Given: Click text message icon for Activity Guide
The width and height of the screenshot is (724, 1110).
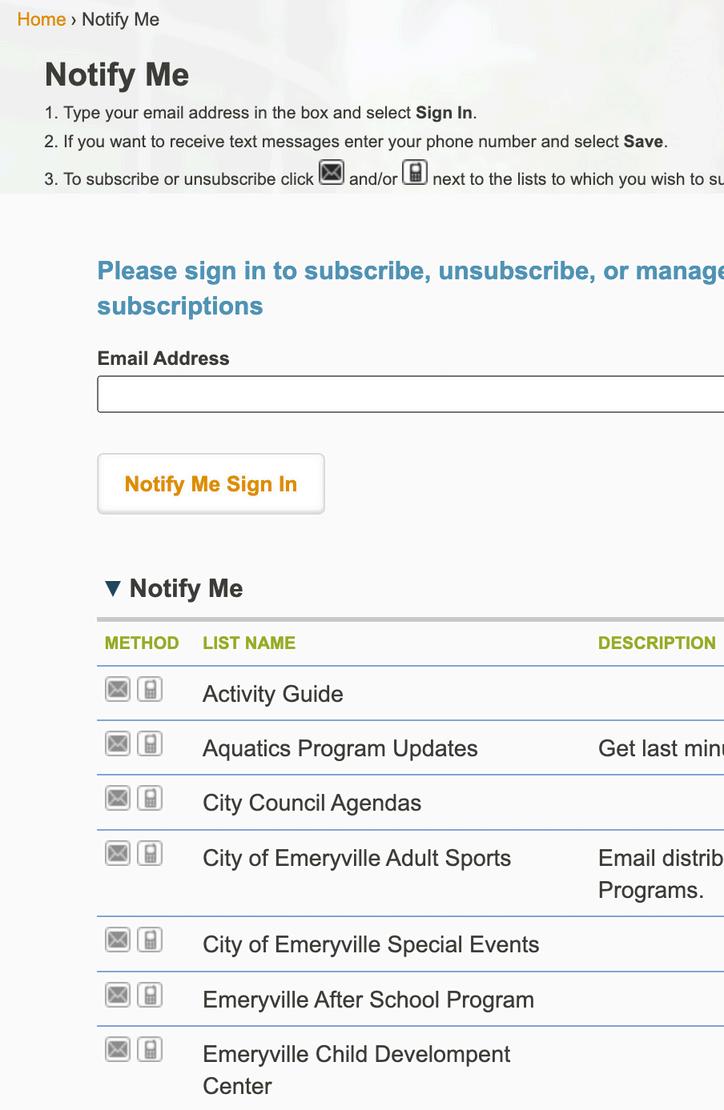Looking at the screenshot, I should point(150,689).
